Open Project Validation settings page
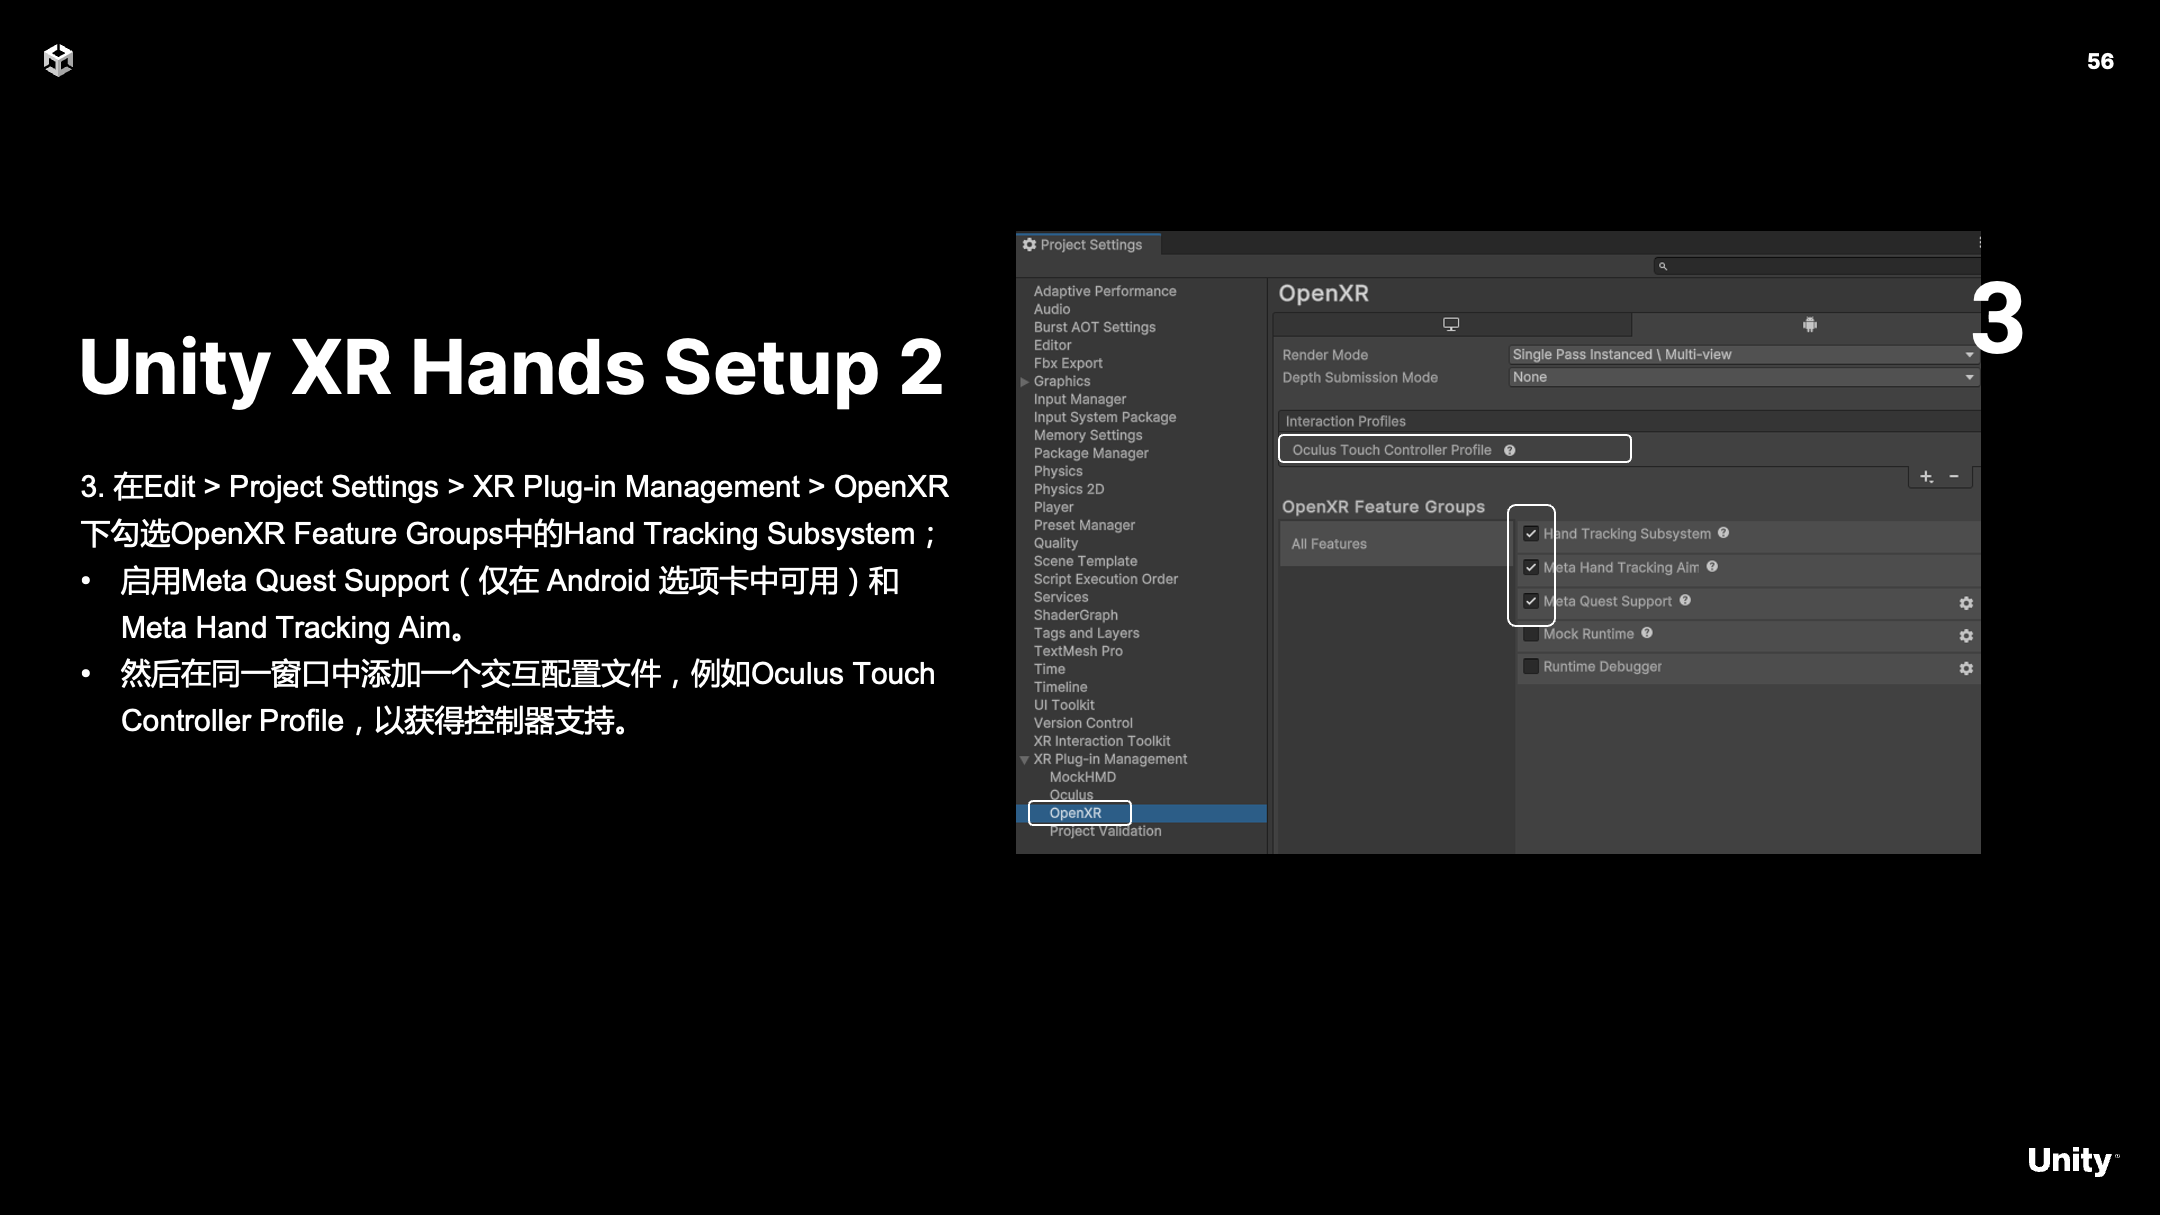 point(1105,832)
